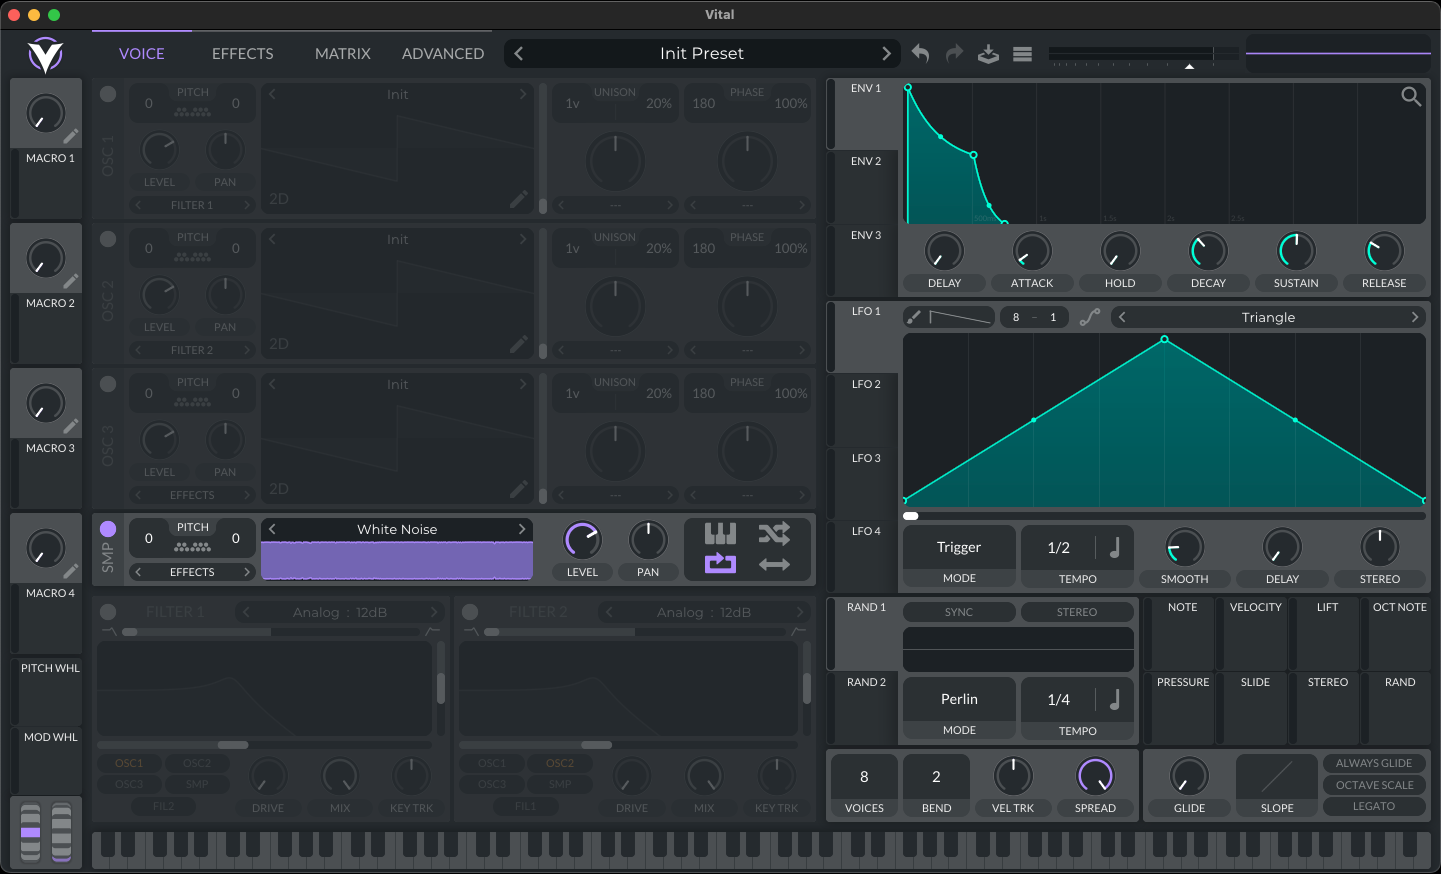Click the Macro 1 edit pencil icon
Image resolution: width=1441 pixels, height=874 pixels.
click(x=71, y=137)
